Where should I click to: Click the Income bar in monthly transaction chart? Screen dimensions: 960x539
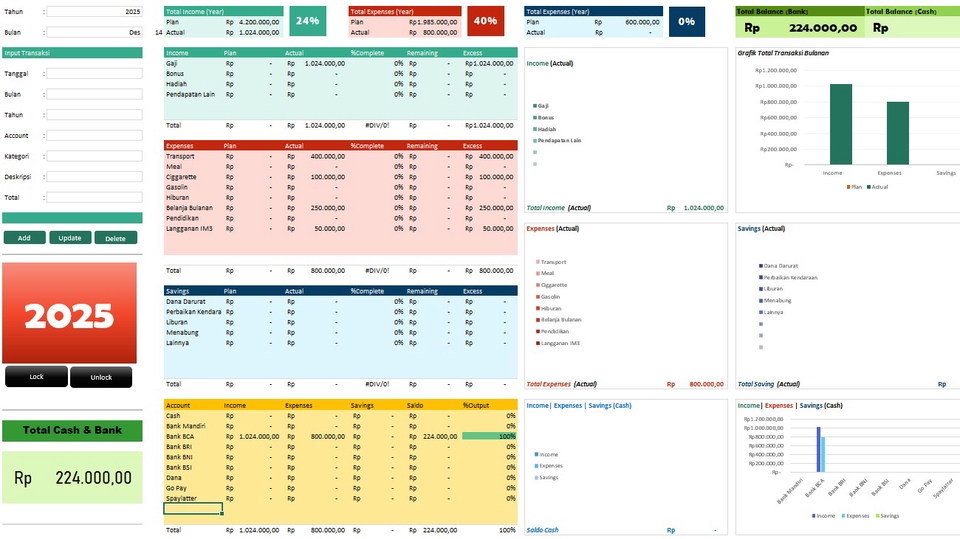[841, 124]
